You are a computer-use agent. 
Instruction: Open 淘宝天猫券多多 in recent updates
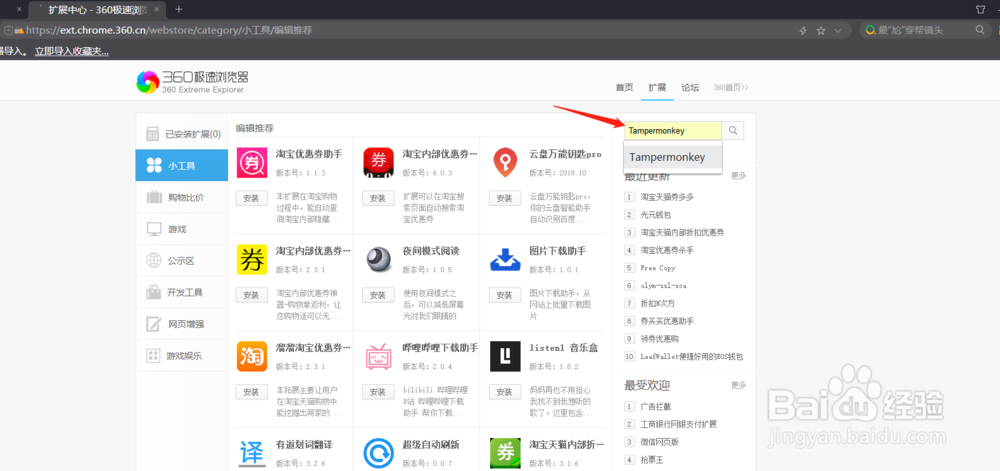click(667, 197)
